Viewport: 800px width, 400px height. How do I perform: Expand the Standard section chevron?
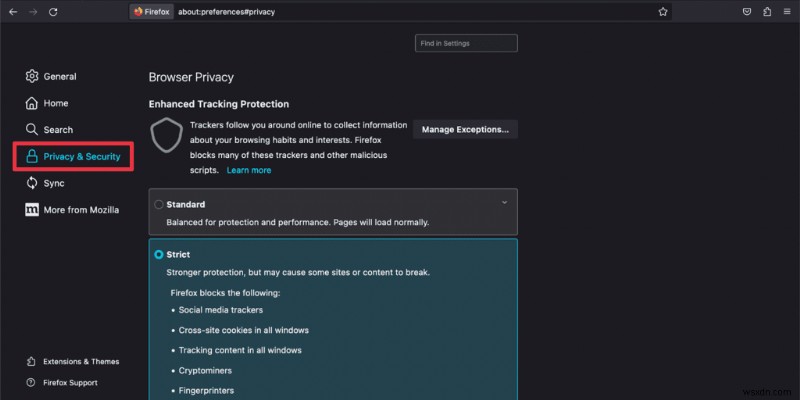[x=504, y=203]
